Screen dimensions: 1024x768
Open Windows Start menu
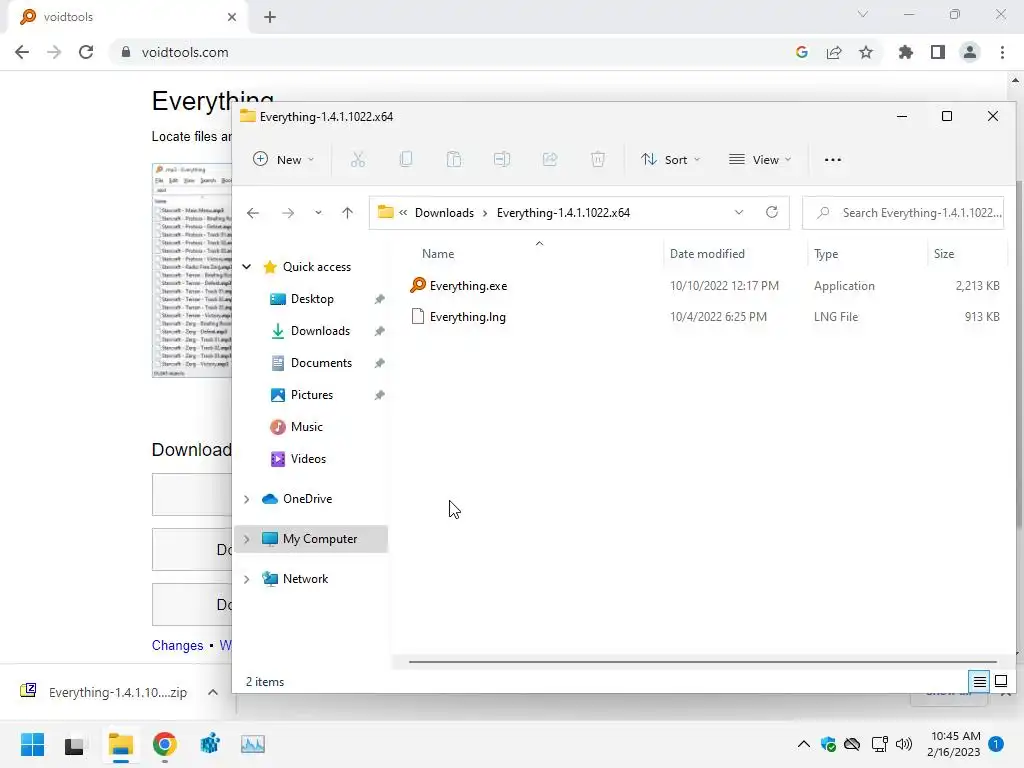pos(32,744)
